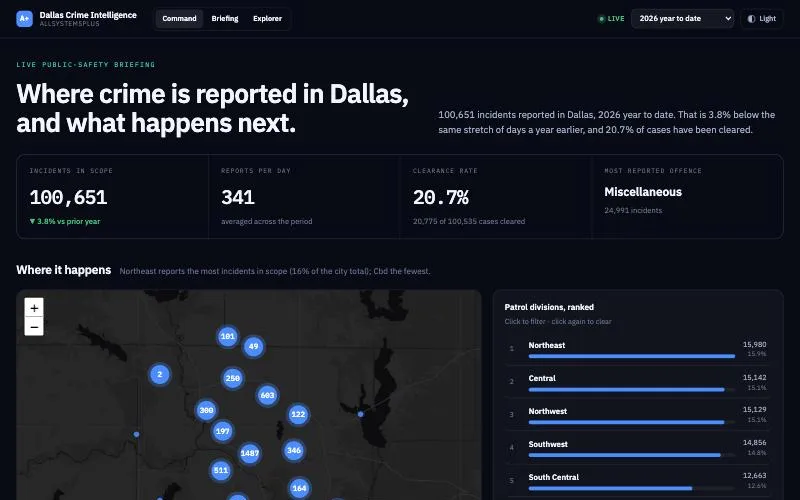Open the map cluster marked 300
This screenshot has width=800, height=500.
click(206, 410)
